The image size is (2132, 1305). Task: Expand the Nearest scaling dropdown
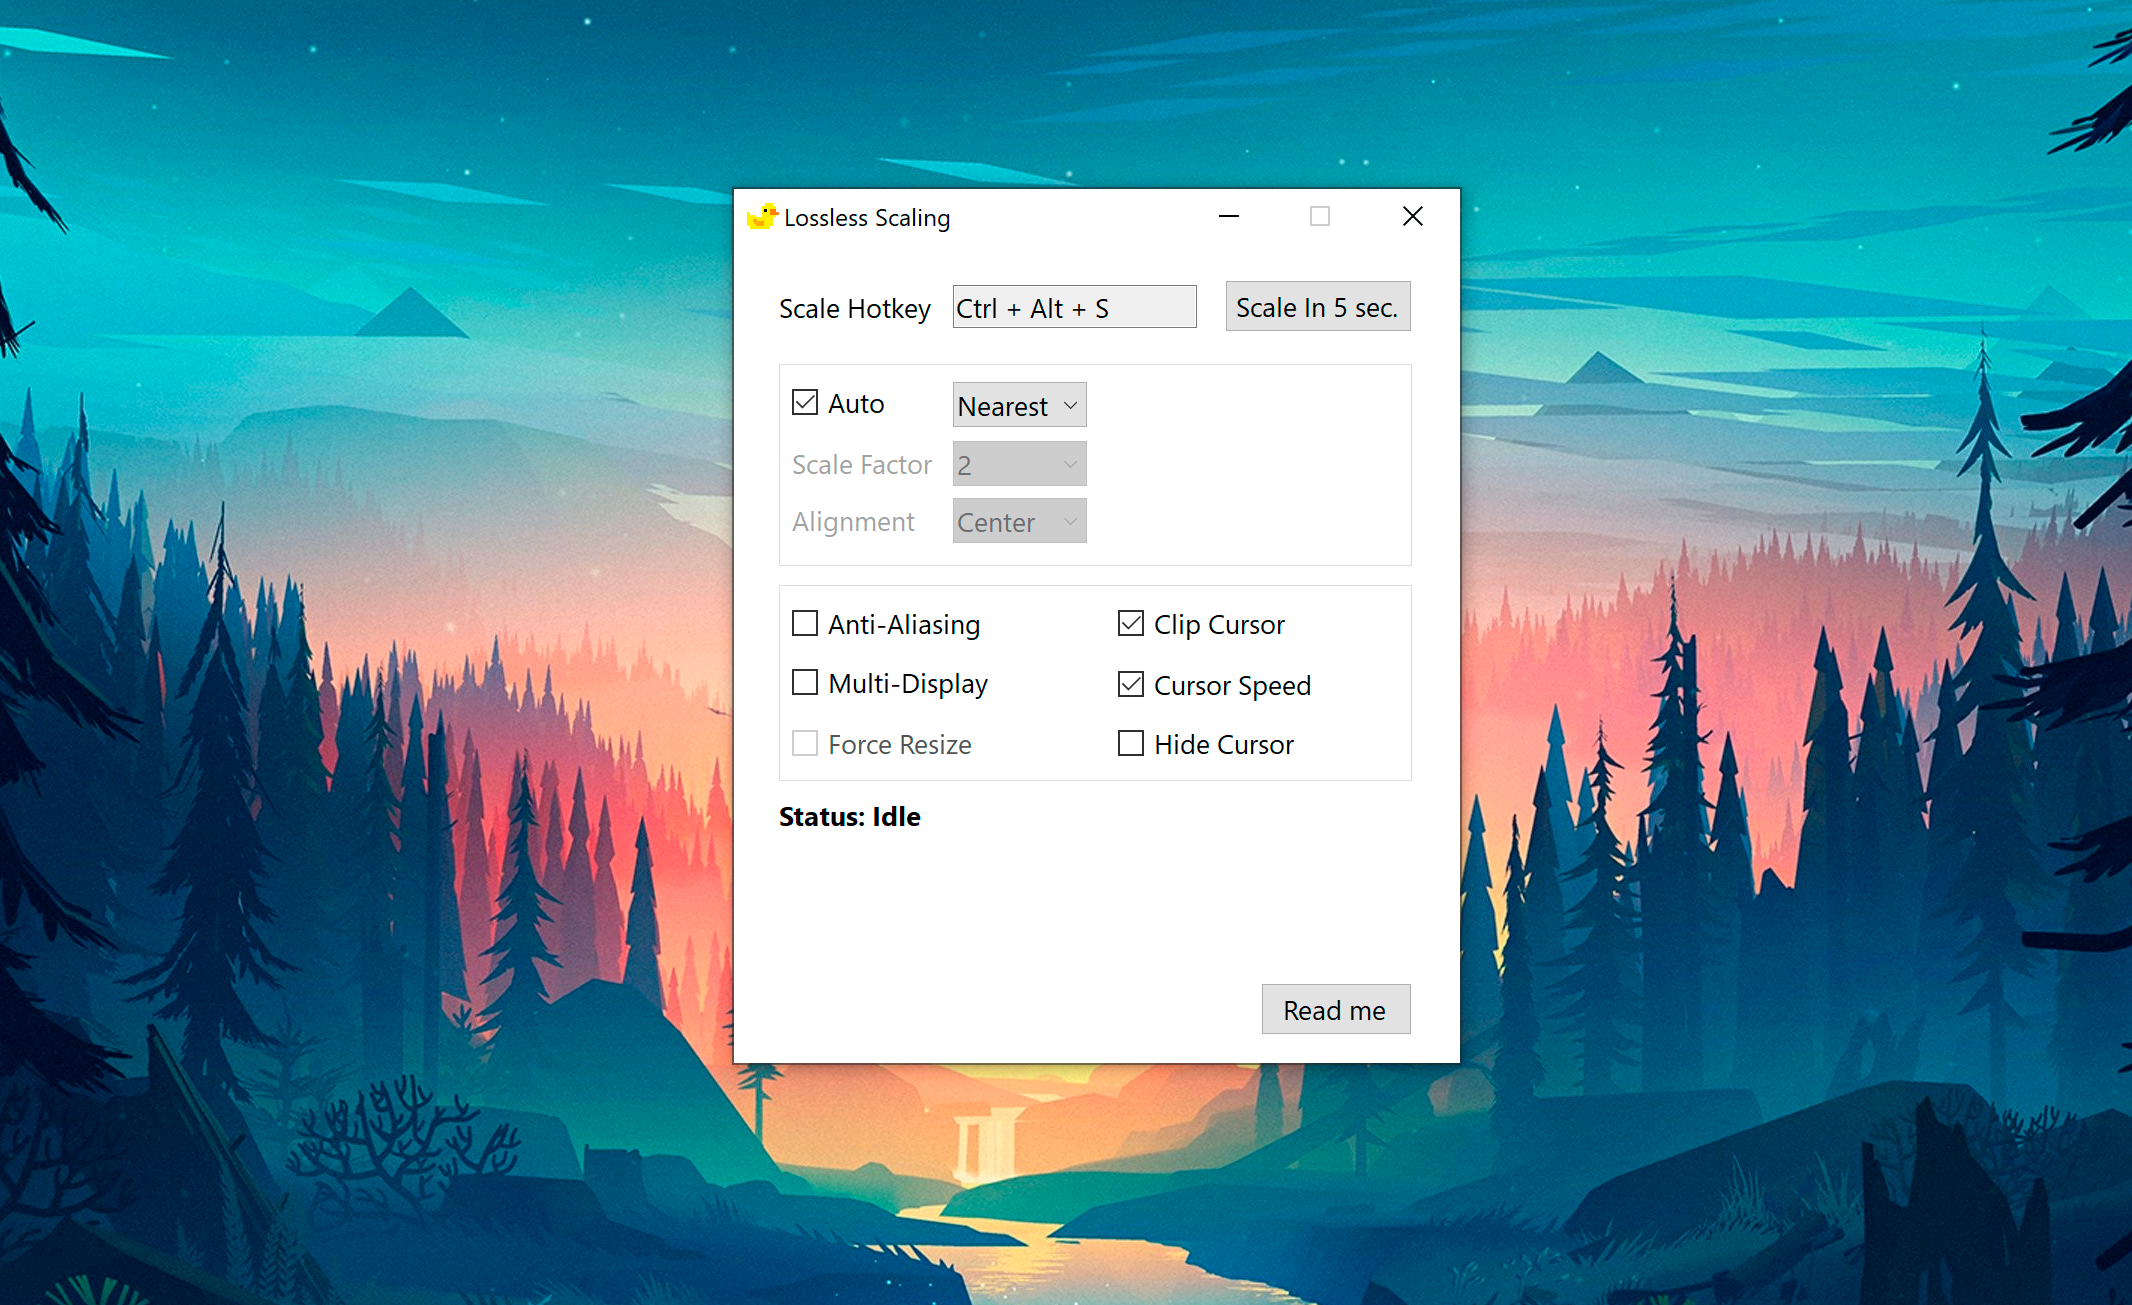(1016, 404)
